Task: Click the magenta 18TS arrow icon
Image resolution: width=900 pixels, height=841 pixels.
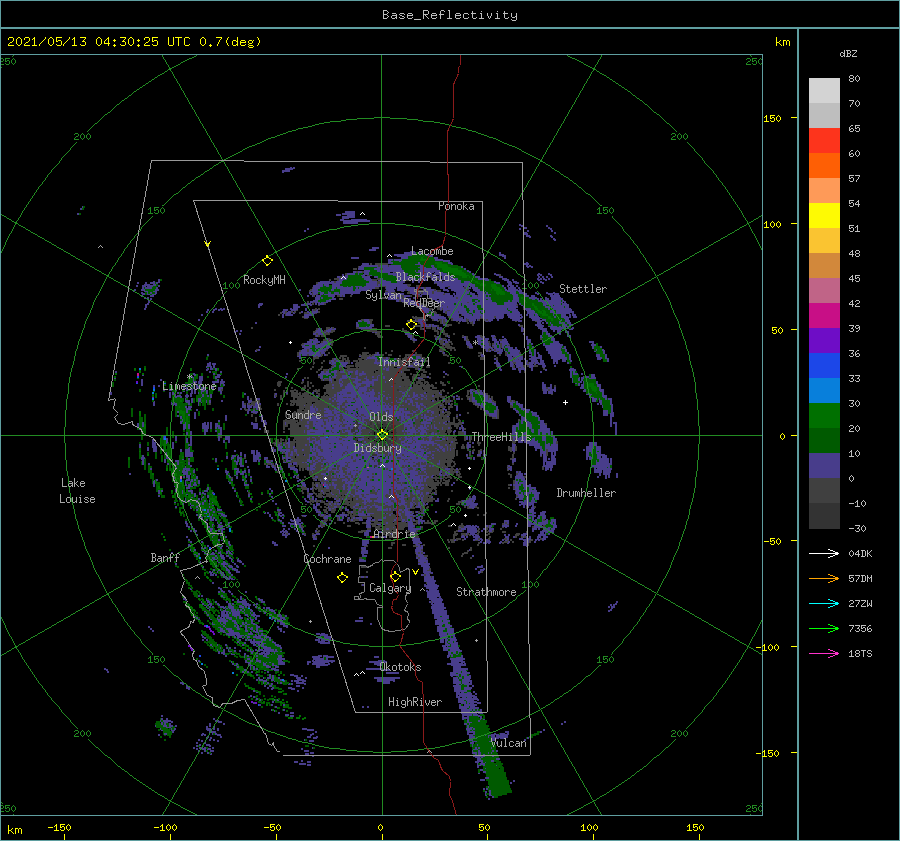Action: click(824, 653)
